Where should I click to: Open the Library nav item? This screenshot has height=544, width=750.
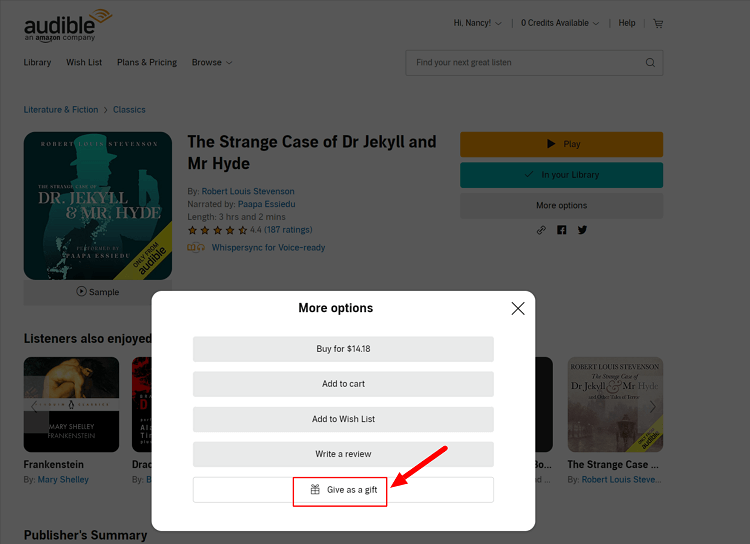click(37, 63)
